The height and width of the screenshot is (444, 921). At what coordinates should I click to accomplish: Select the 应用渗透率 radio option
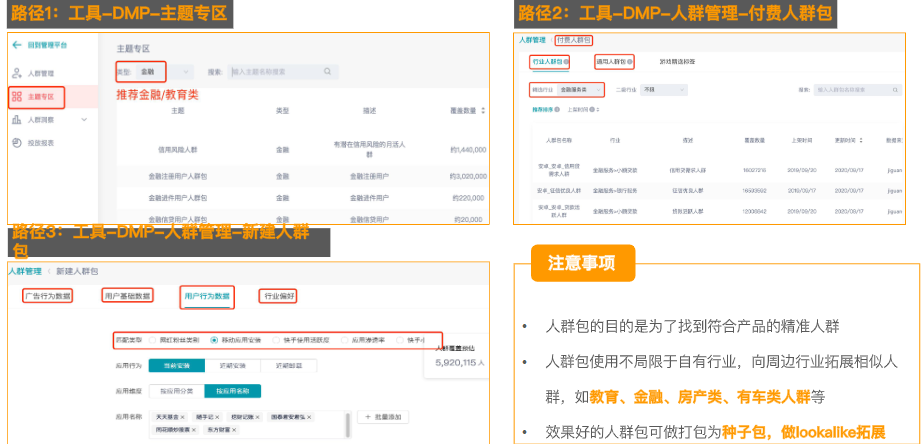(x=344, y=340)
